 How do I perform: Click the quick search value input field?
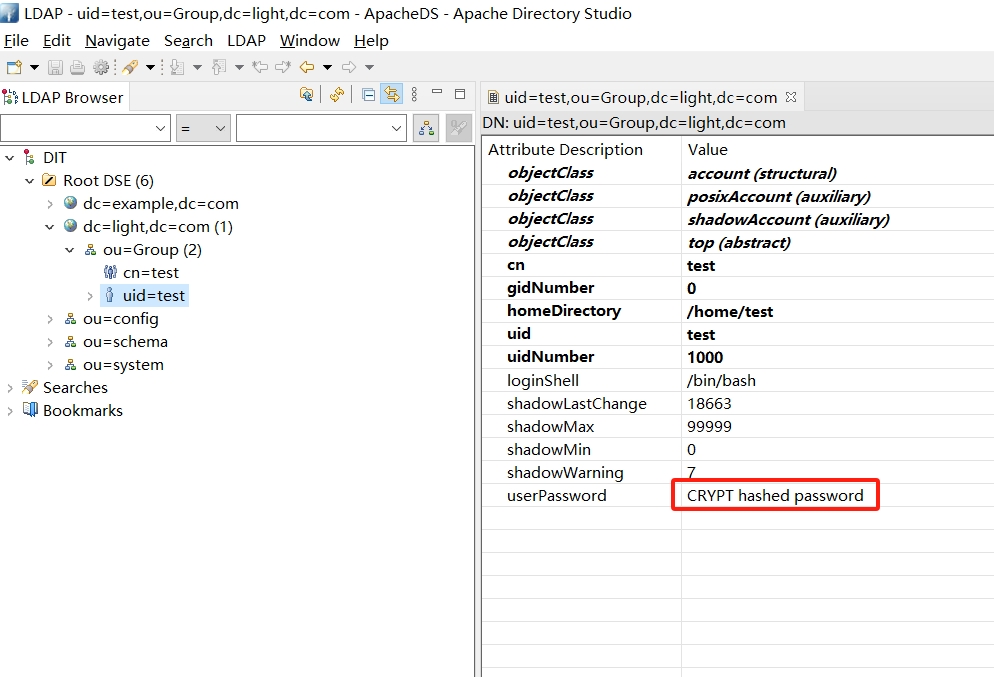(x=311, y=128)
